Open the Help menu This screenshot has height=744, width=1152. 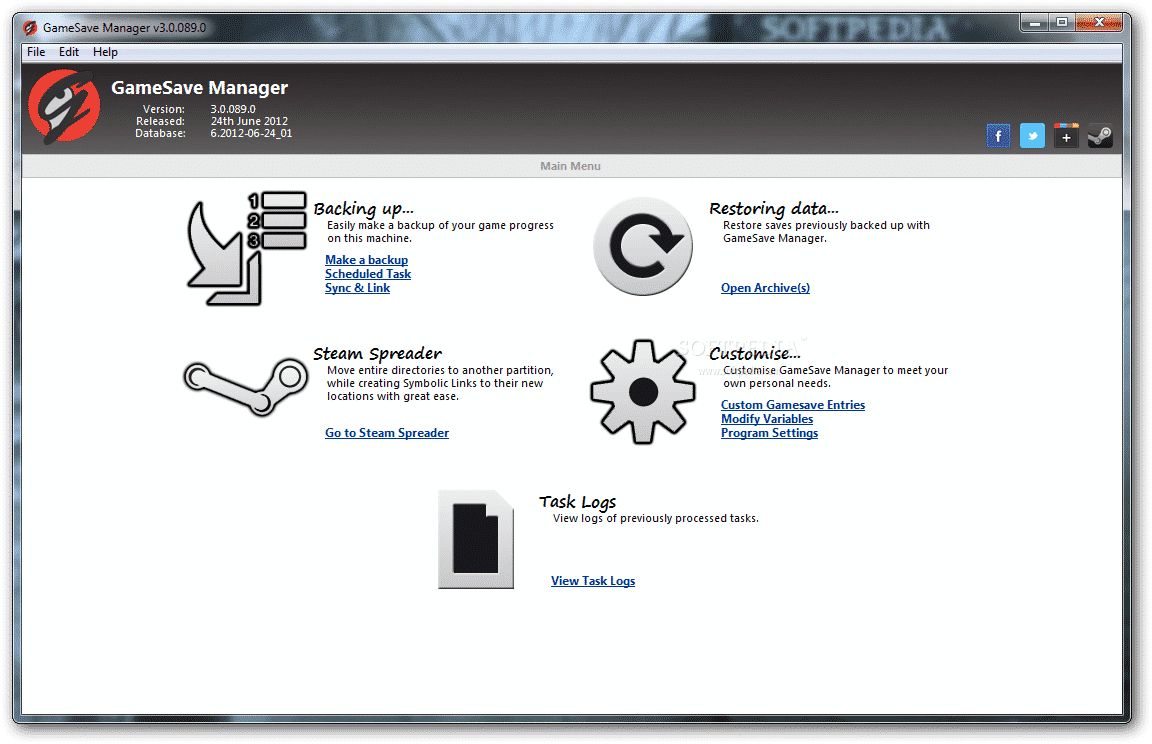click(x=105, y=52)
